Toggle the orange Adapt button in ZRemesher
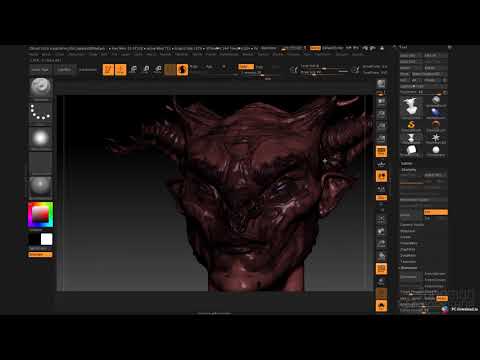Screen dimensions: 480x360 442,298
